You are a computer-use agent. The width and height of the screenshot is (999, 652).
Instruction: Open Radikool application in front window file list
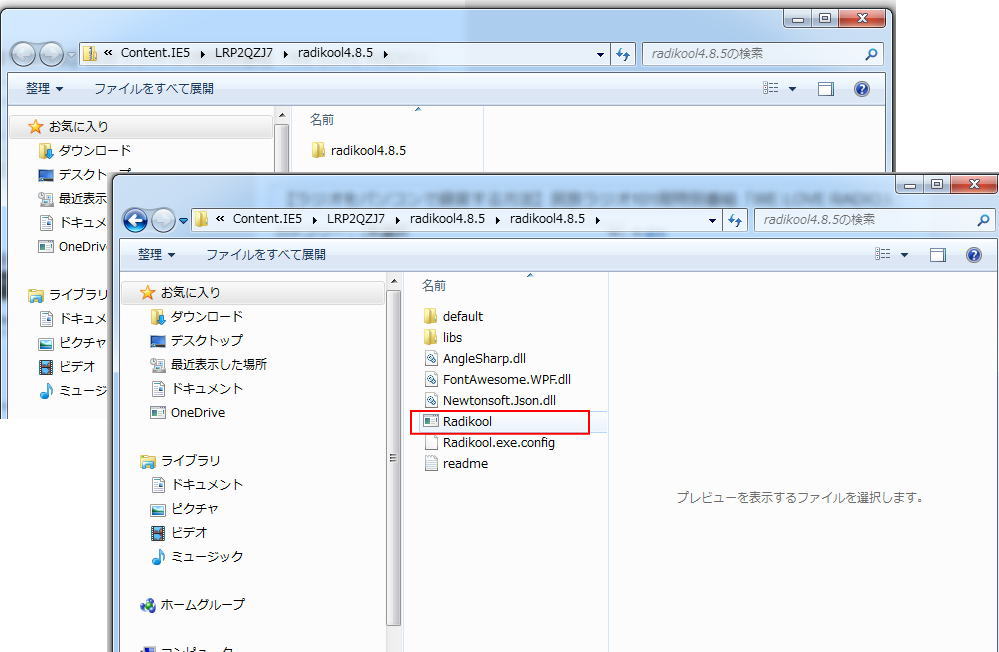tap(467, 421)
